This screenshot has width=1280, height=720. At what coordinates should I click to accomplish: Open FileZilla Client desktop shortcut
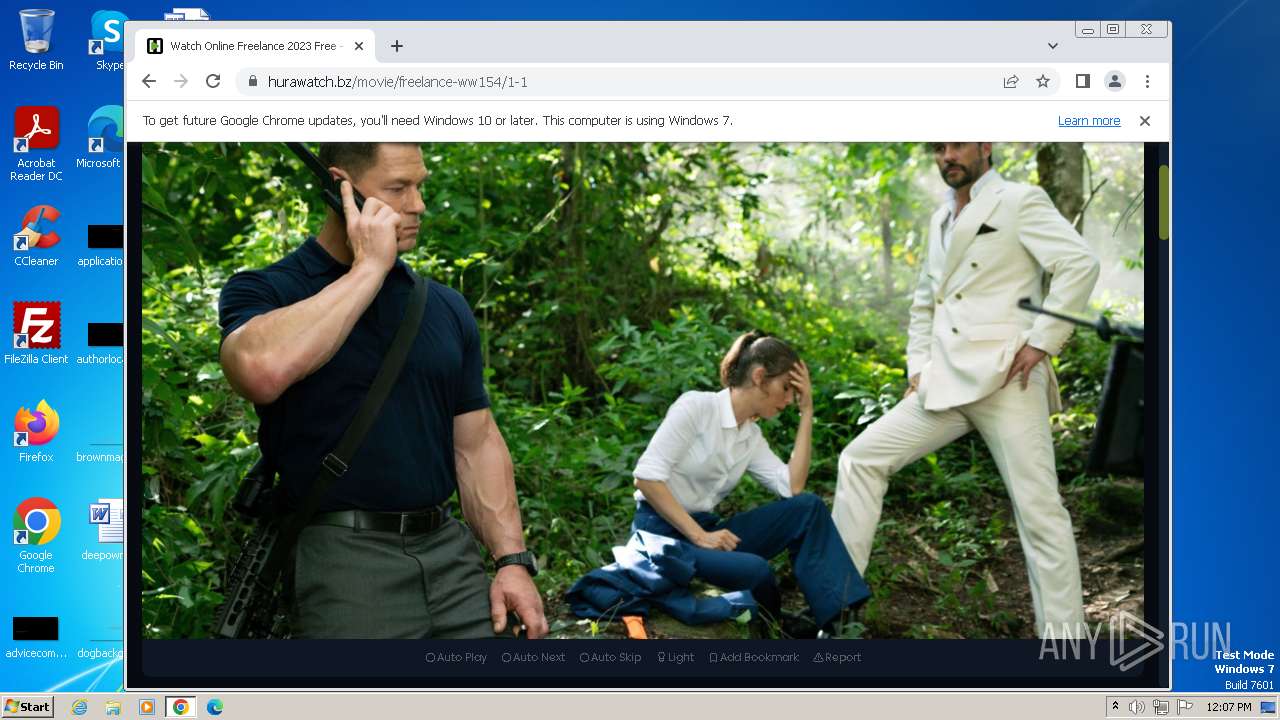tap(36, 334)
